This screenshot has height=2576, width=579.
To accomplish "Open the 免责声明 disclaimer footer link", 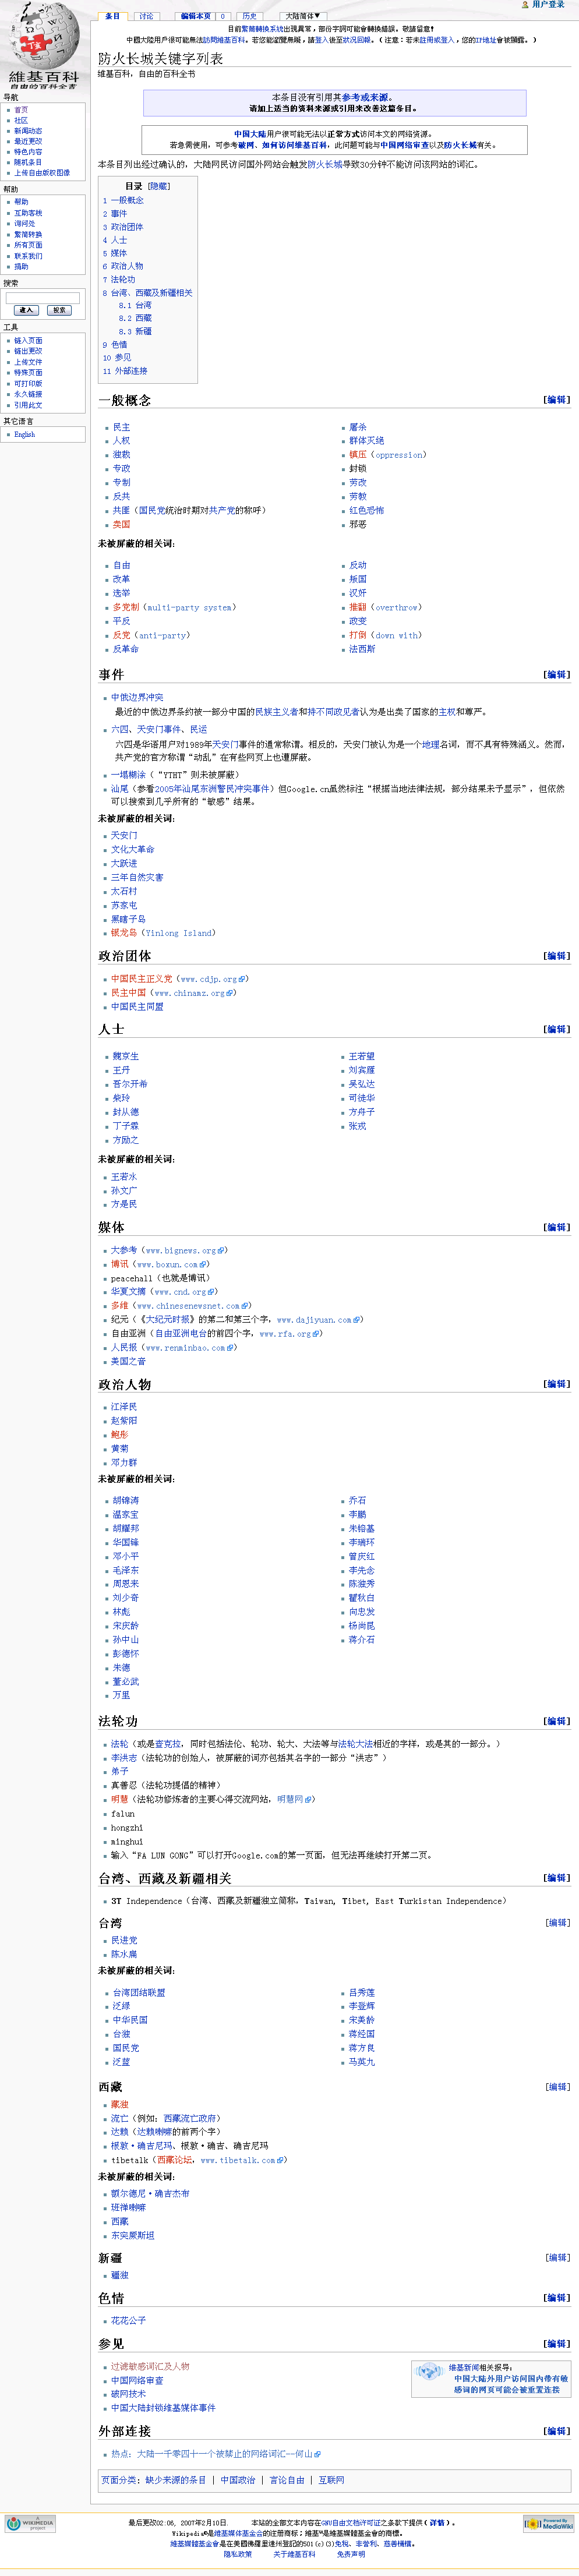I will [x=351, y=2555].
